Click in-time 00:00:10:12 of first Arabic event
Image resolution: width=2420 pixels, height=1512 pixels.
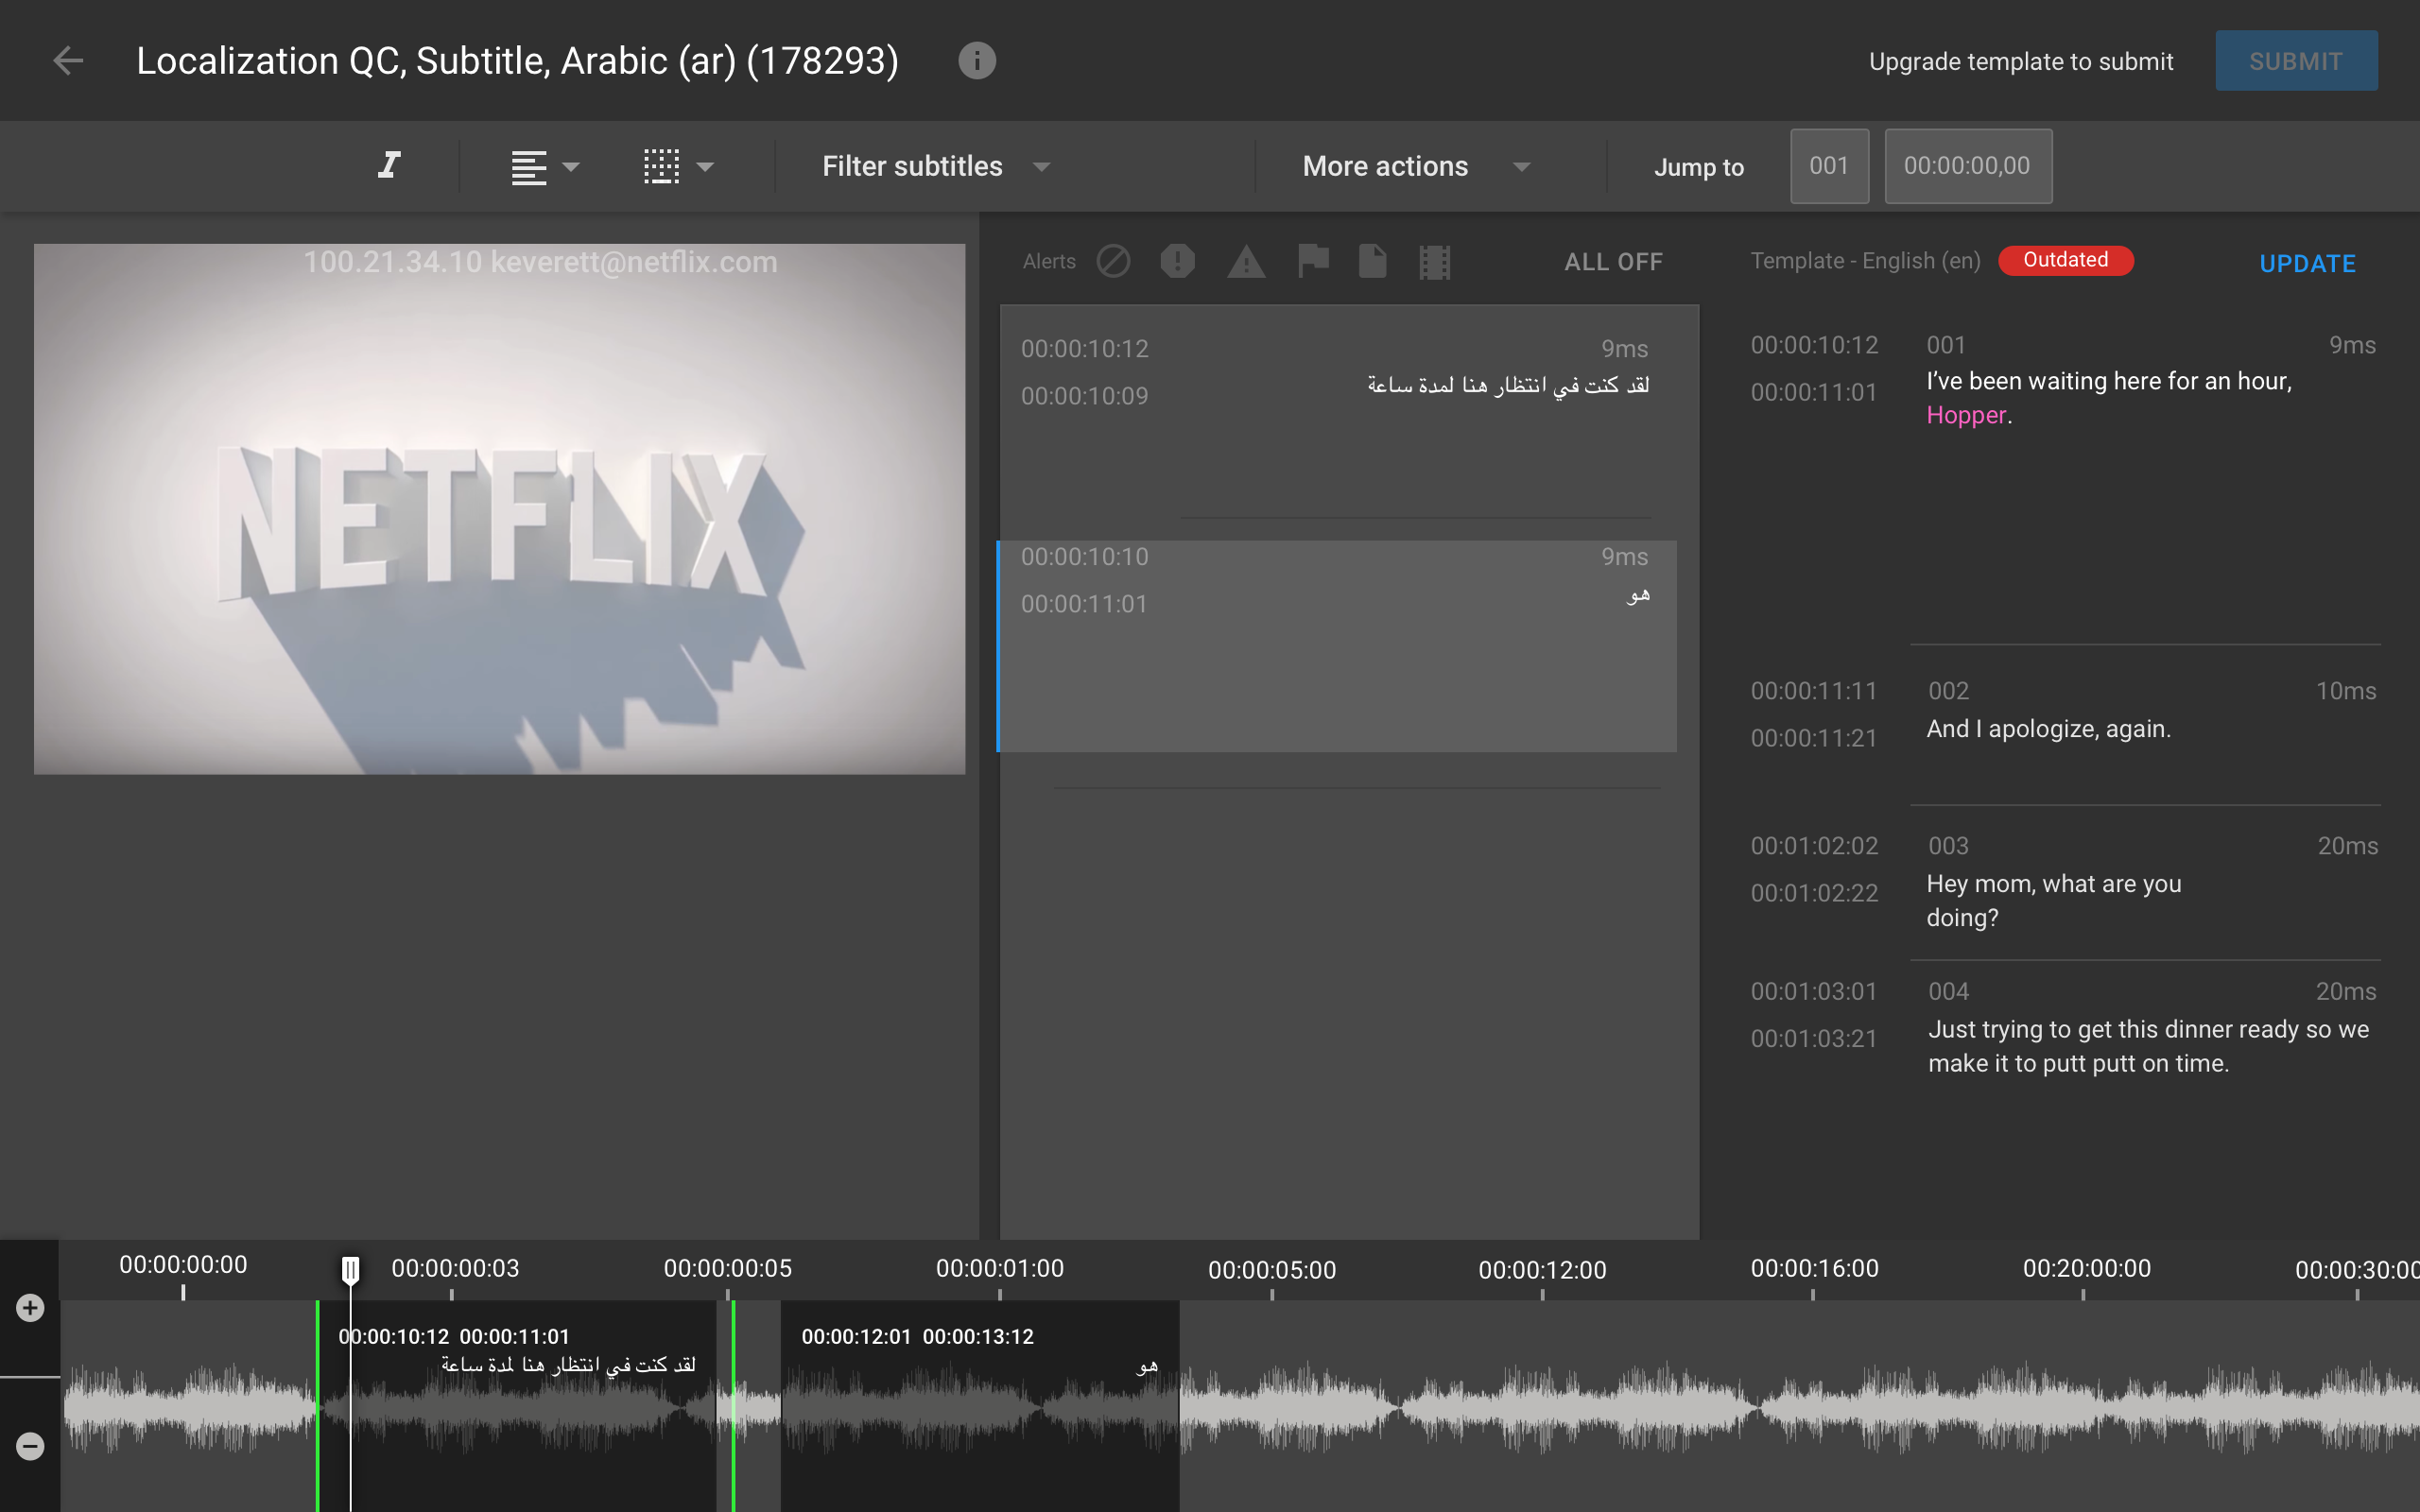tap(1084, 349)
